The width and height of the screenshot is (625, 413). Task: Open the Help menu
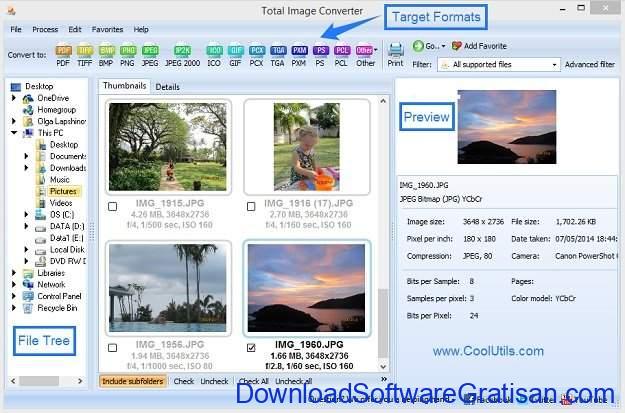141,30
